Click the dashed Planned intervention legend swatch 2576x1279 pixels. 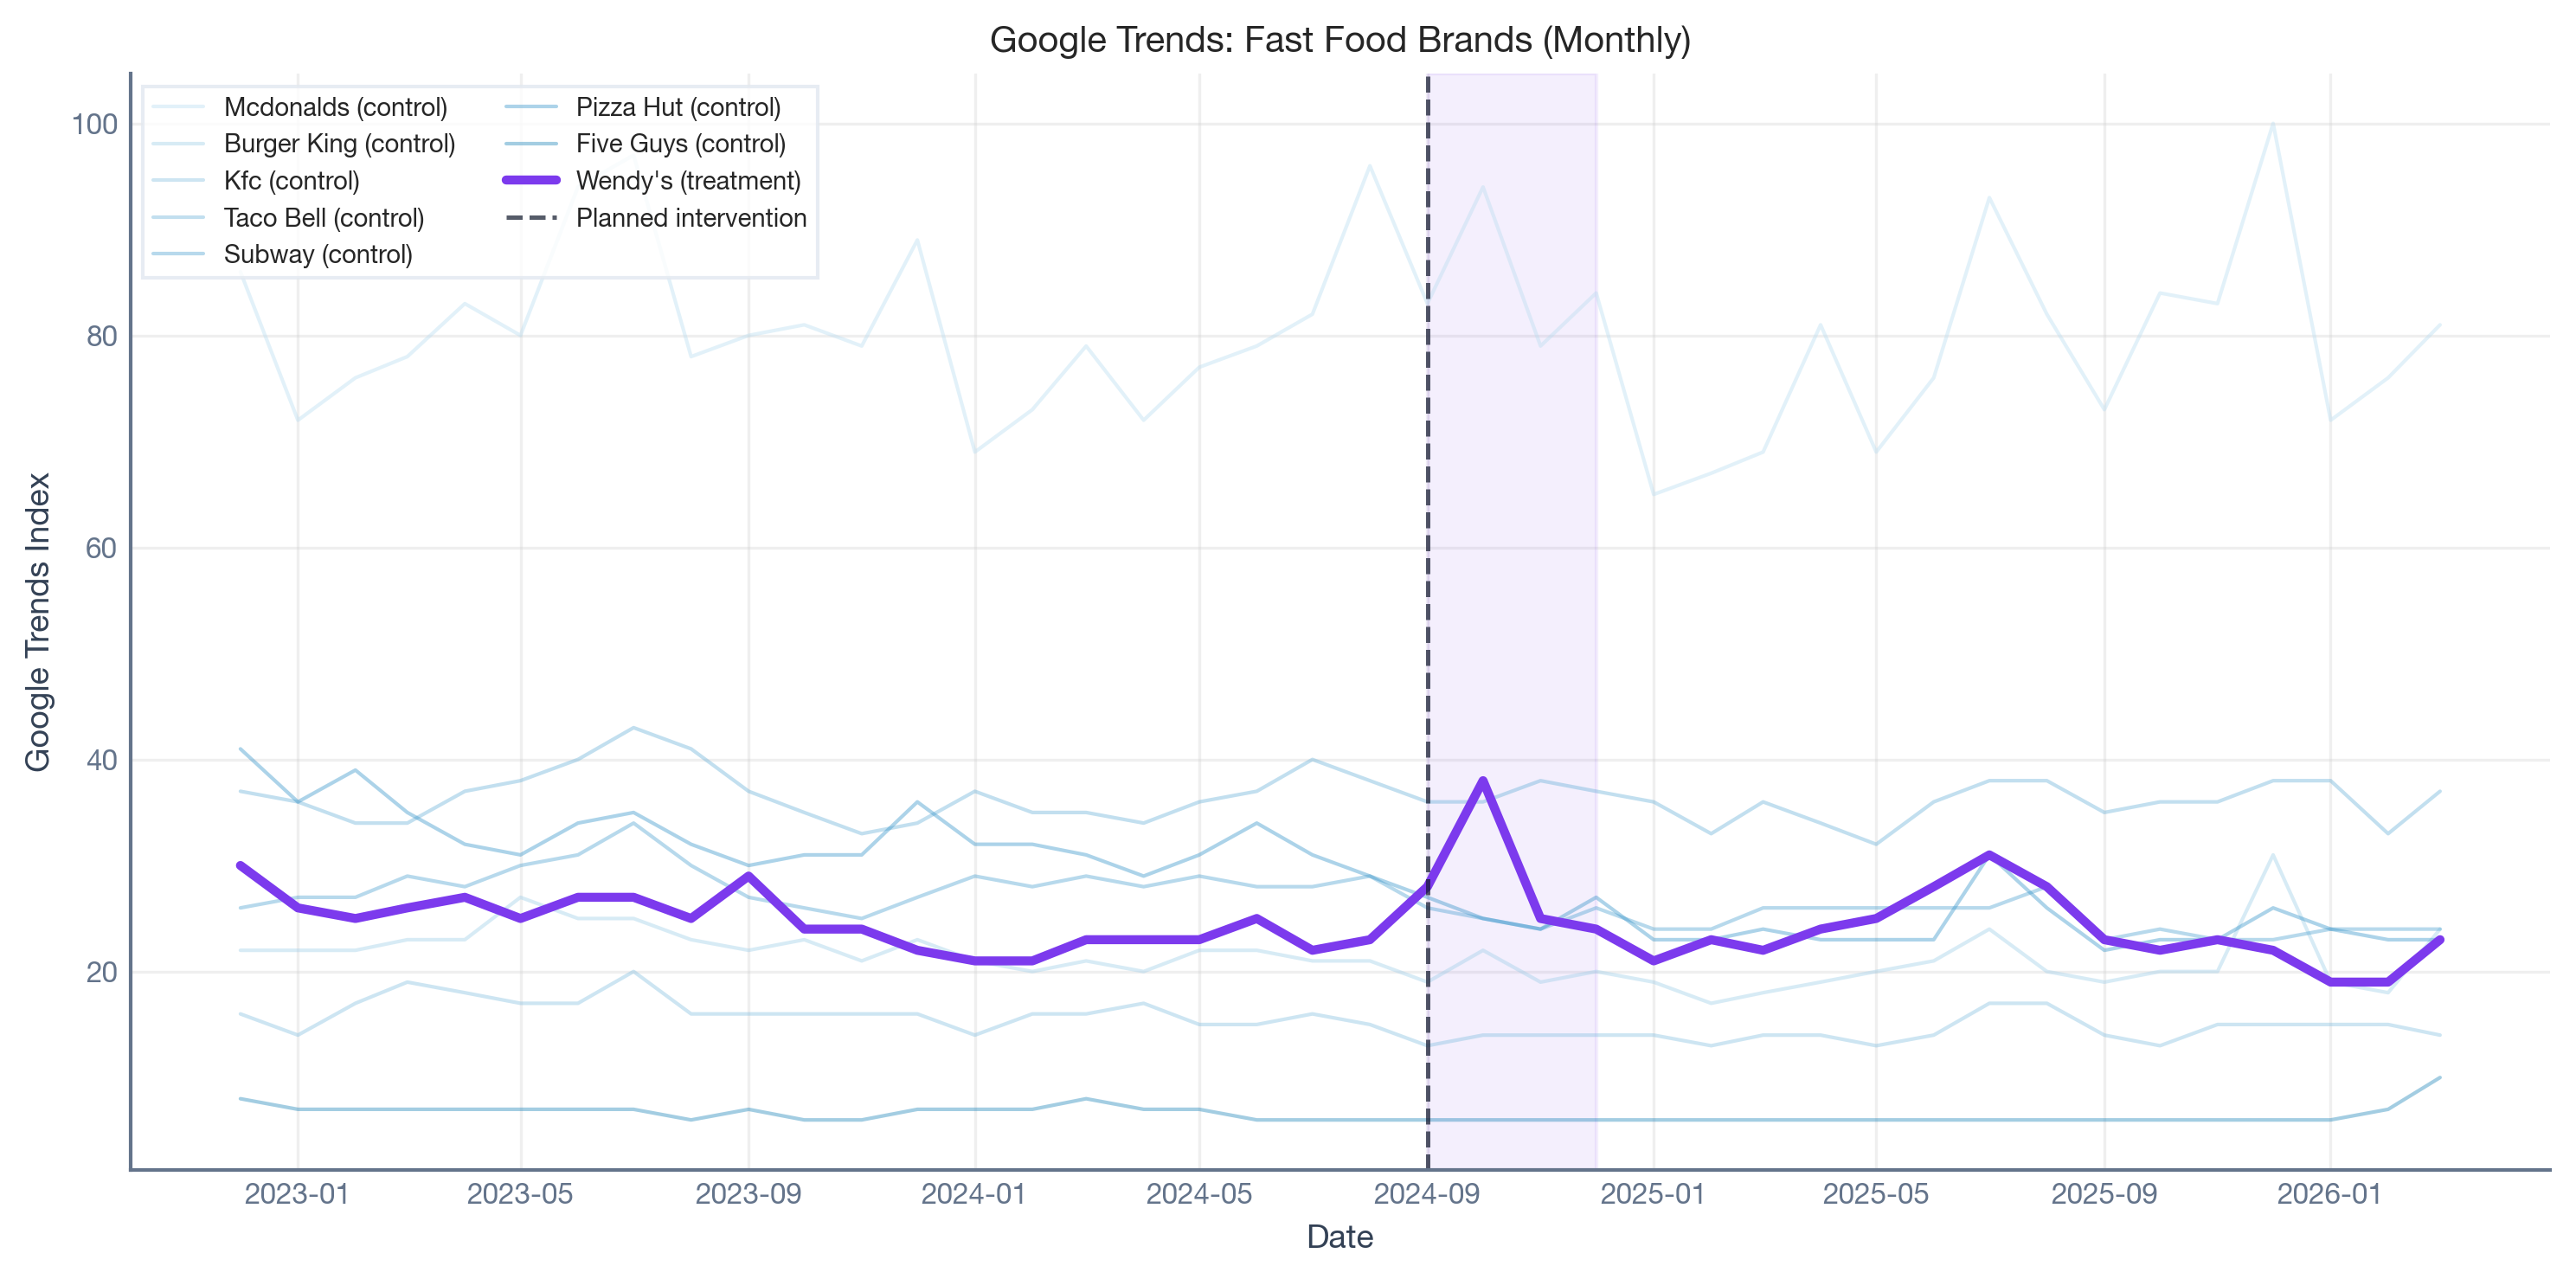531,218
